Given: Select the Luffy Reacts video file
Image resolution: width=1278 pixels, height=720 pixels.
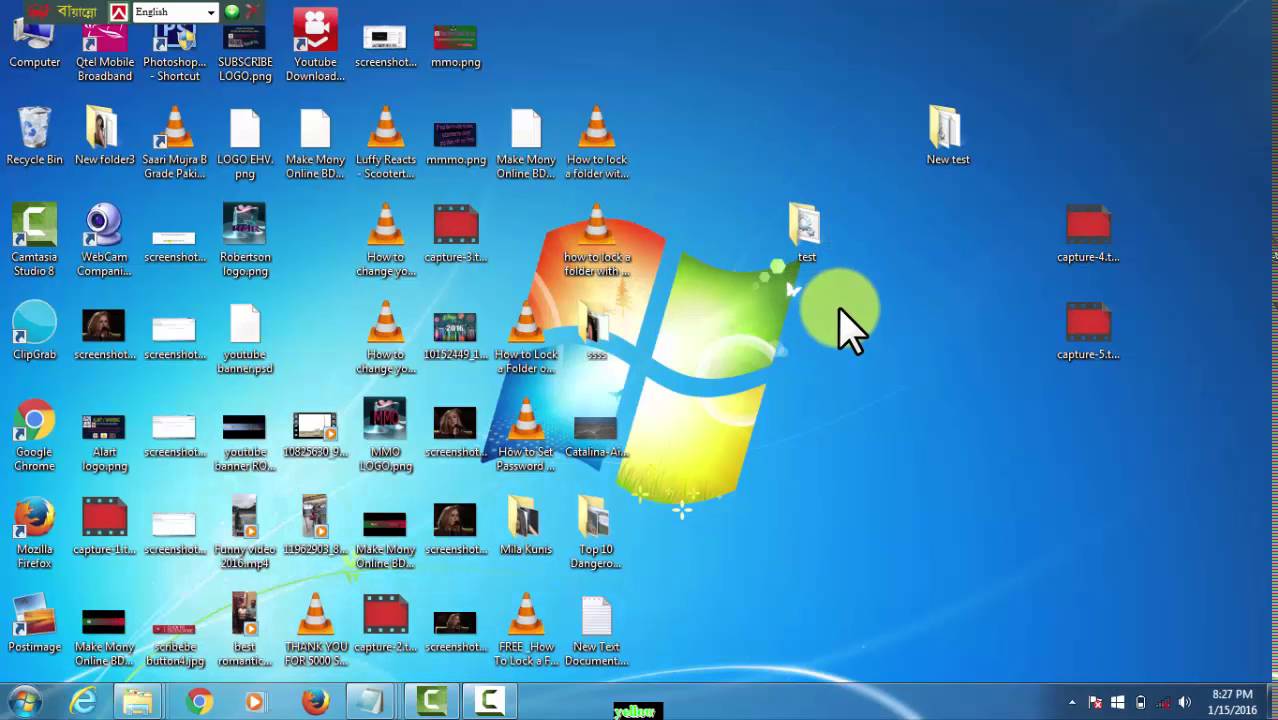Looking at the screenshot, I should 385,143.
